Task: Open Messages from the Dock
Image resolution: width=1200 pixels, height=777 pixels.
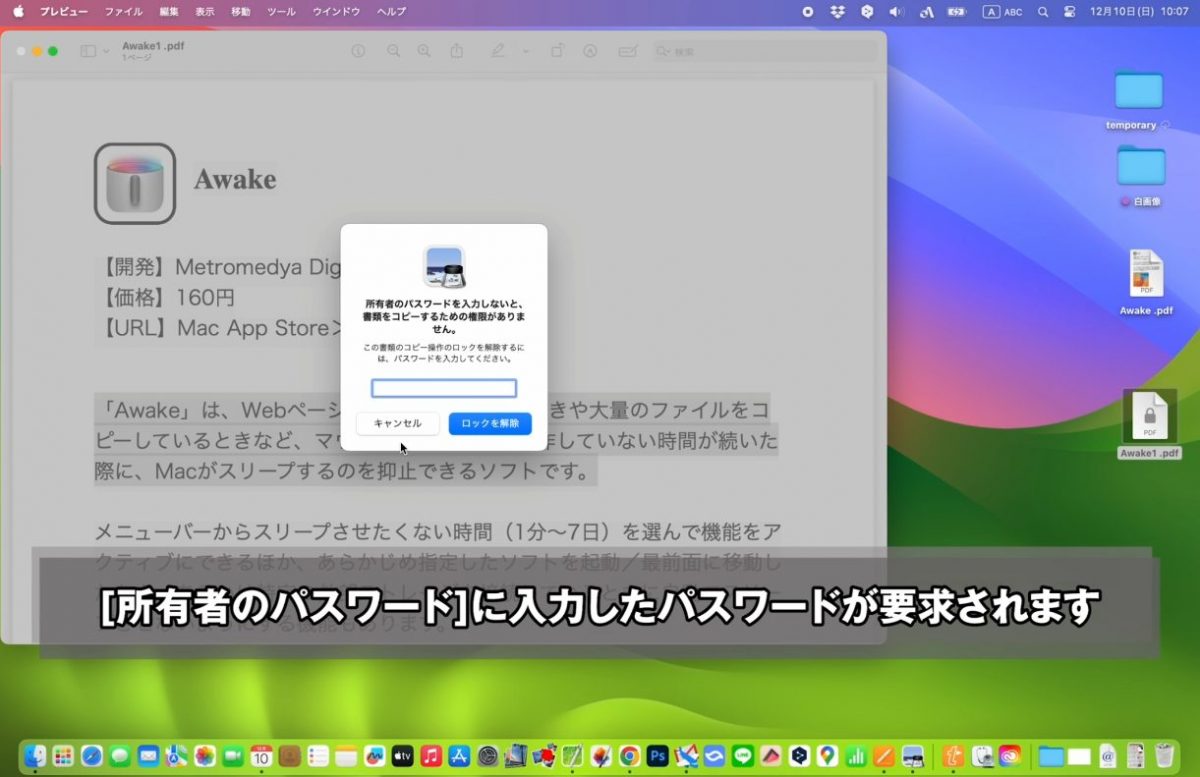Action: (x=120, y=755)
